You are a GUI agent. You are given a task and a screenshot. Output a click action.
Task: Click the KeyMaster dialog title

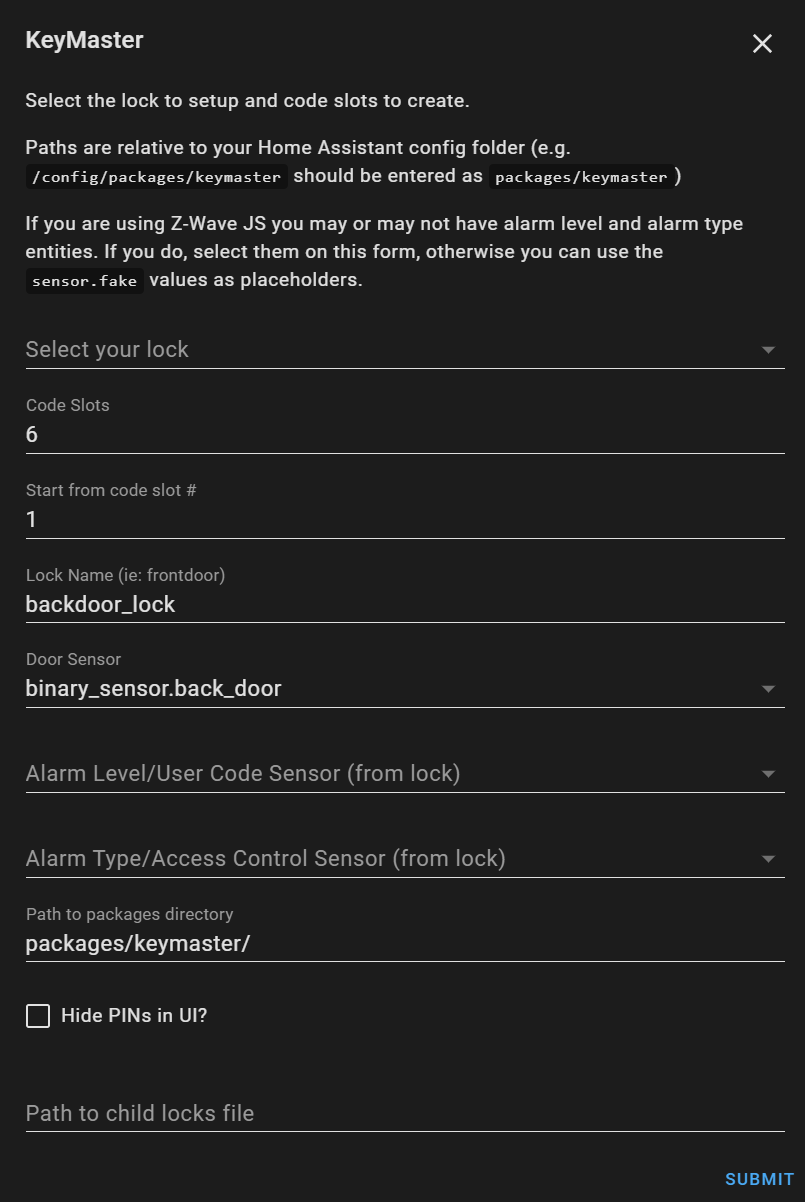84,40
